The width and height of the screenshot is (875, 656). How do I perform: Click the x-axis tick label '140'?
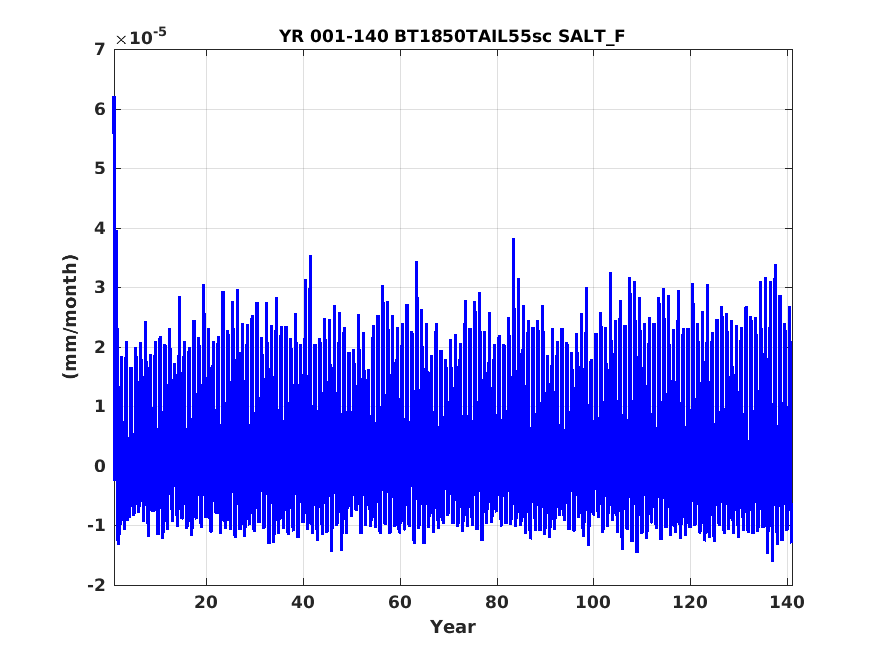coord(787,602)
